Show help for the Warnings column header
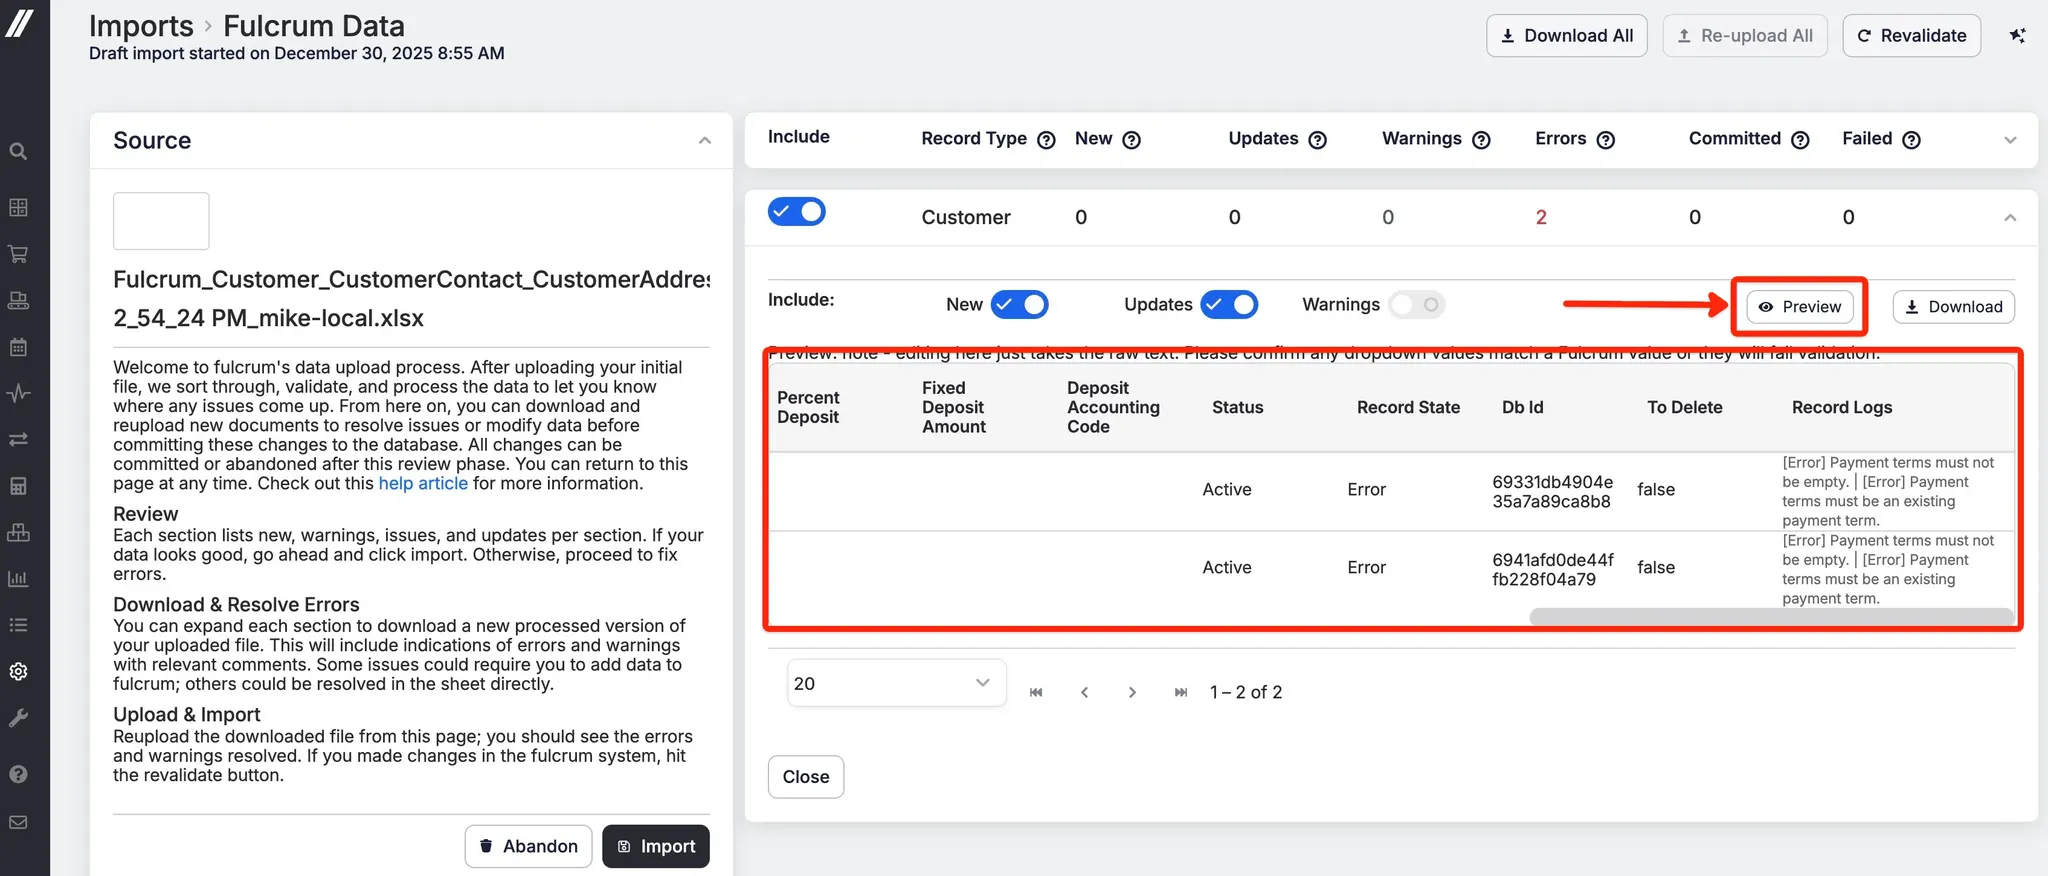The height and width of the screenshot is (876, 2048). click(1481, 140)
